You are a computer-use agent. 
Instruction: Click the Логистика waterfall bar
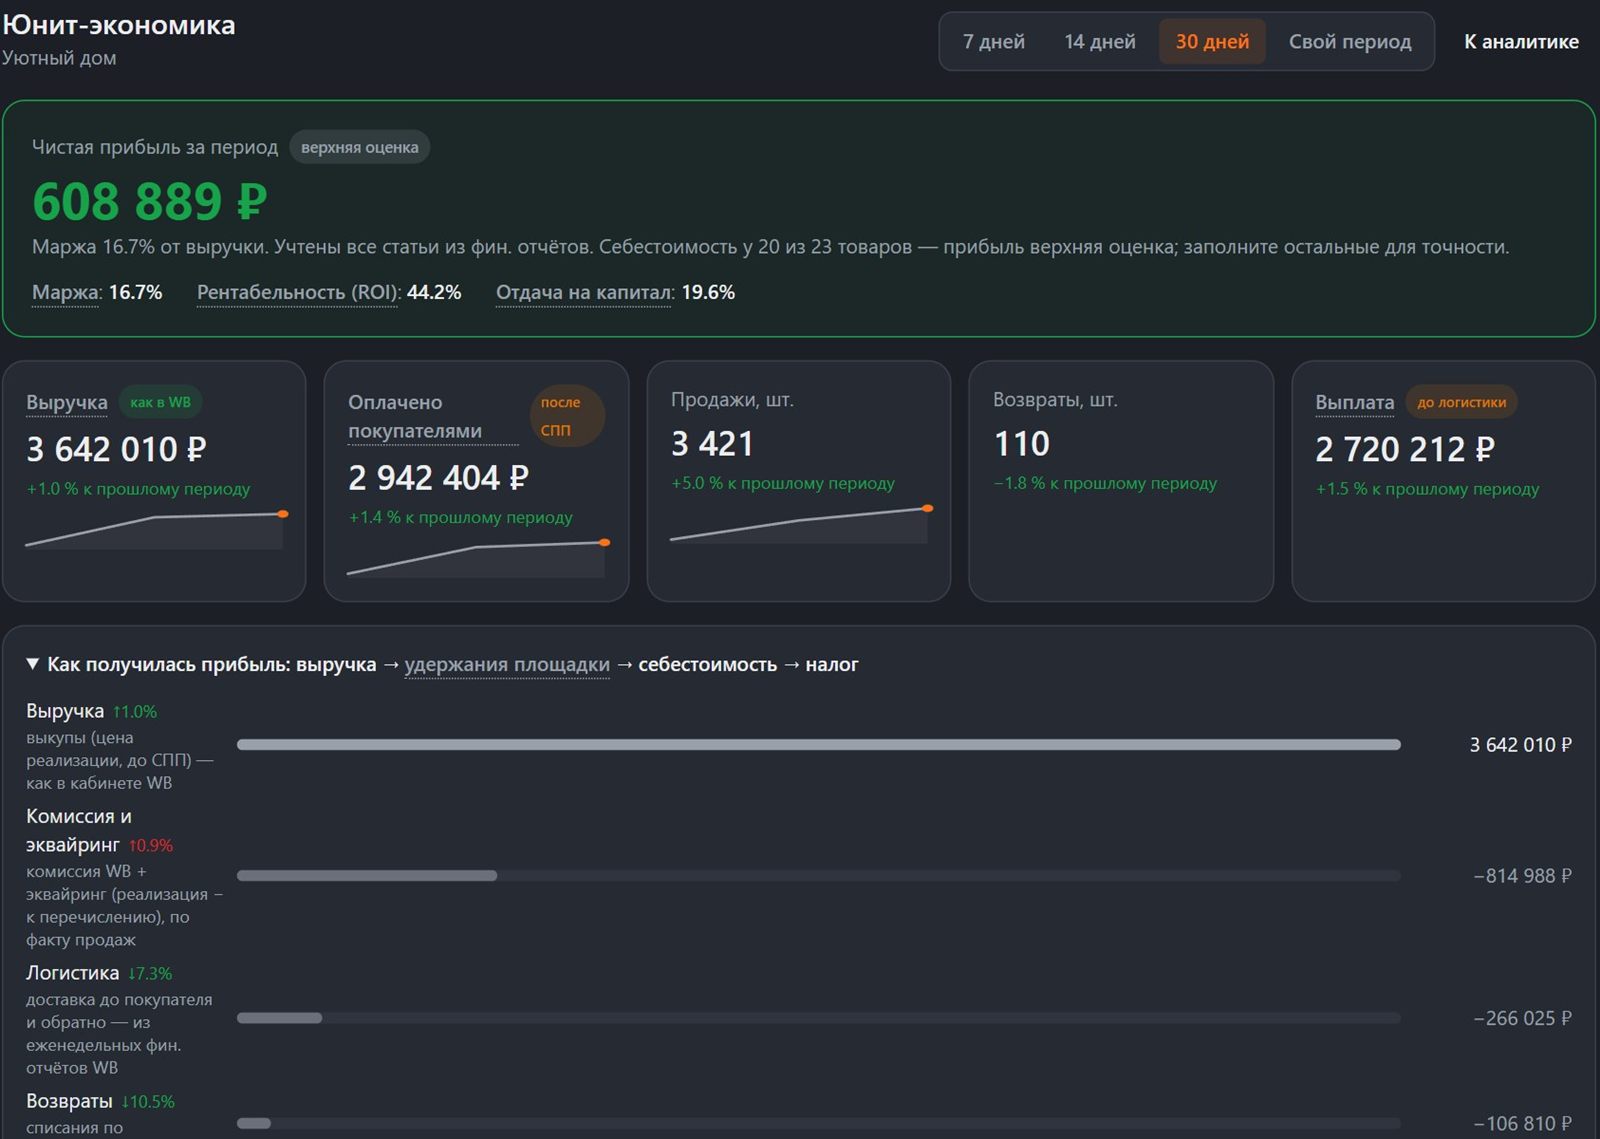click(x=279, y=1018)
